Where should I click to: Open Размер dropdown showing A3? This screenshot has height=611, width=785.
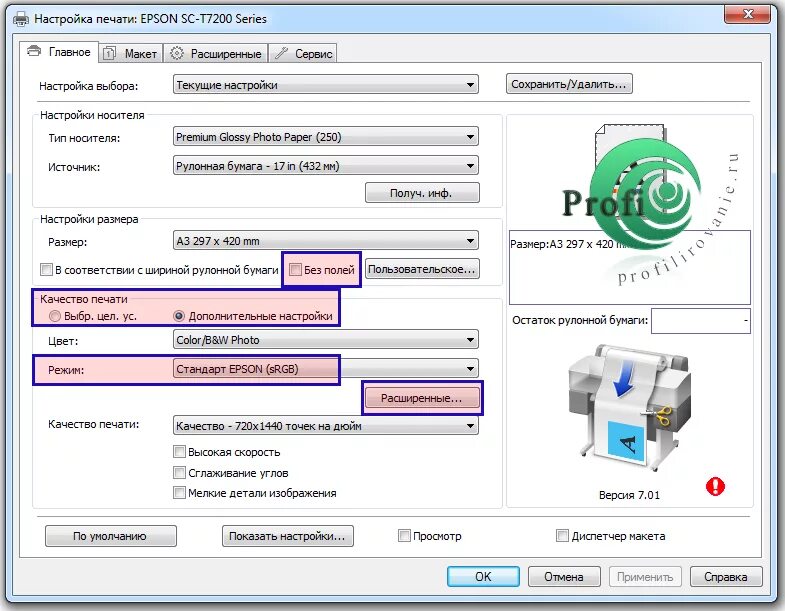(x=325, y=241)
